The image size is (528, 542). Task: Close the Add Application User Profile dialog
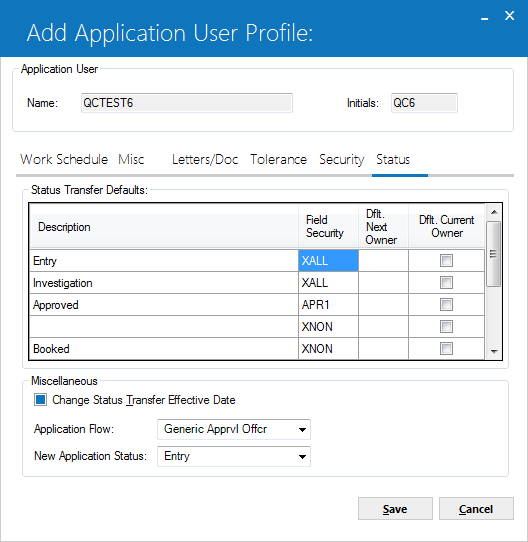[x=509, y=16]
